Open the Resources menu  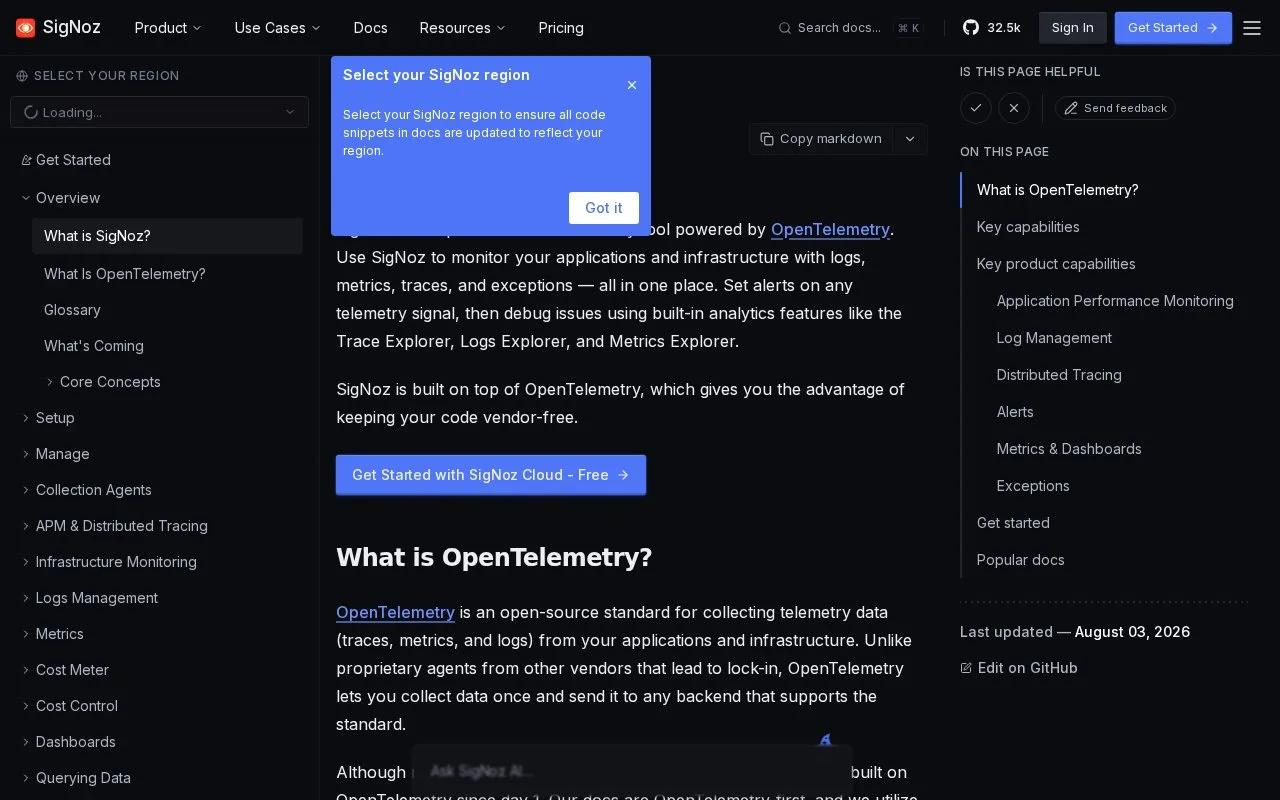tap(463, 28)
